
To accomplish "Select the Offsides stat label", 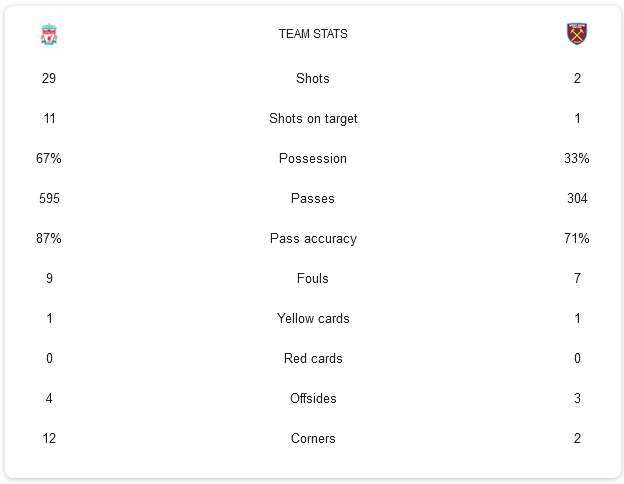I will pos(313,398).
